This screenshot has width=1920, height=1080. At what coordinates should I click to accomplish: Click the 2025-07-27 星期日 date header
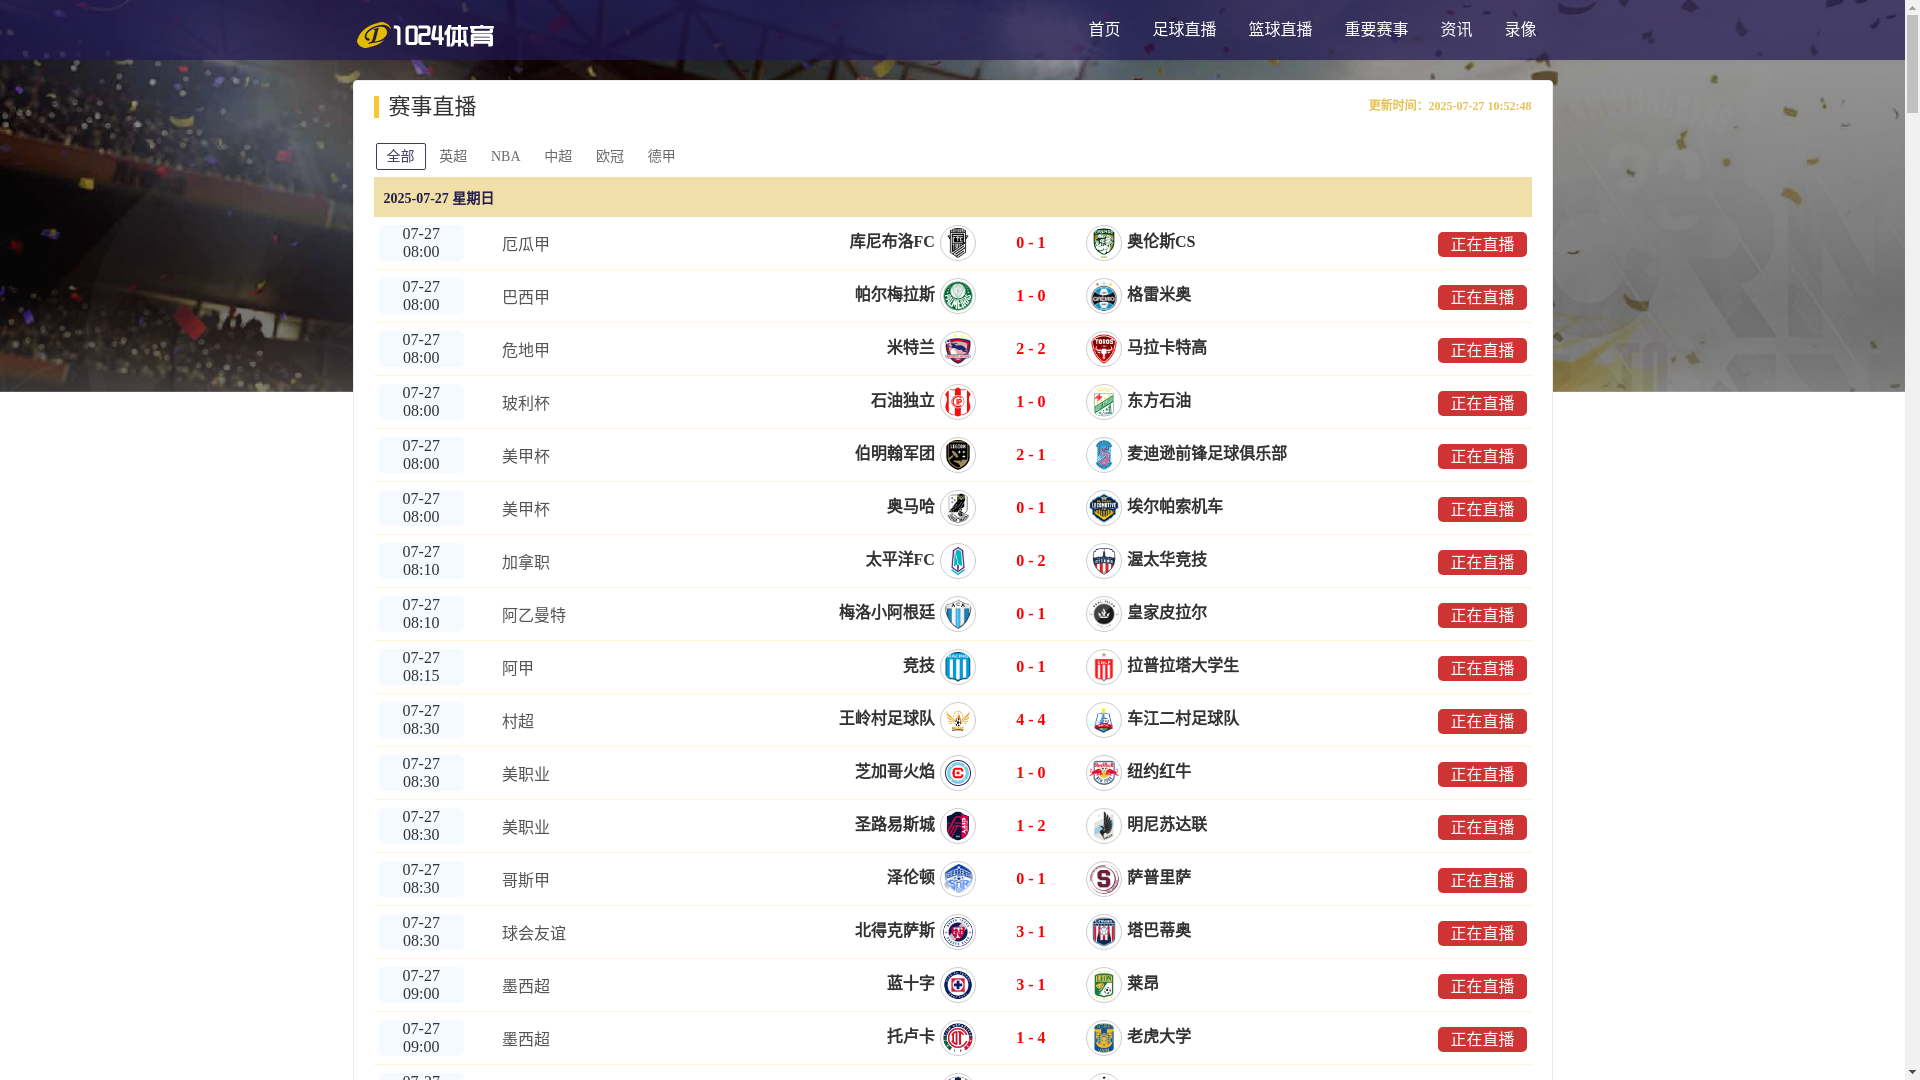pyautogui.click(x=952, y=198)
